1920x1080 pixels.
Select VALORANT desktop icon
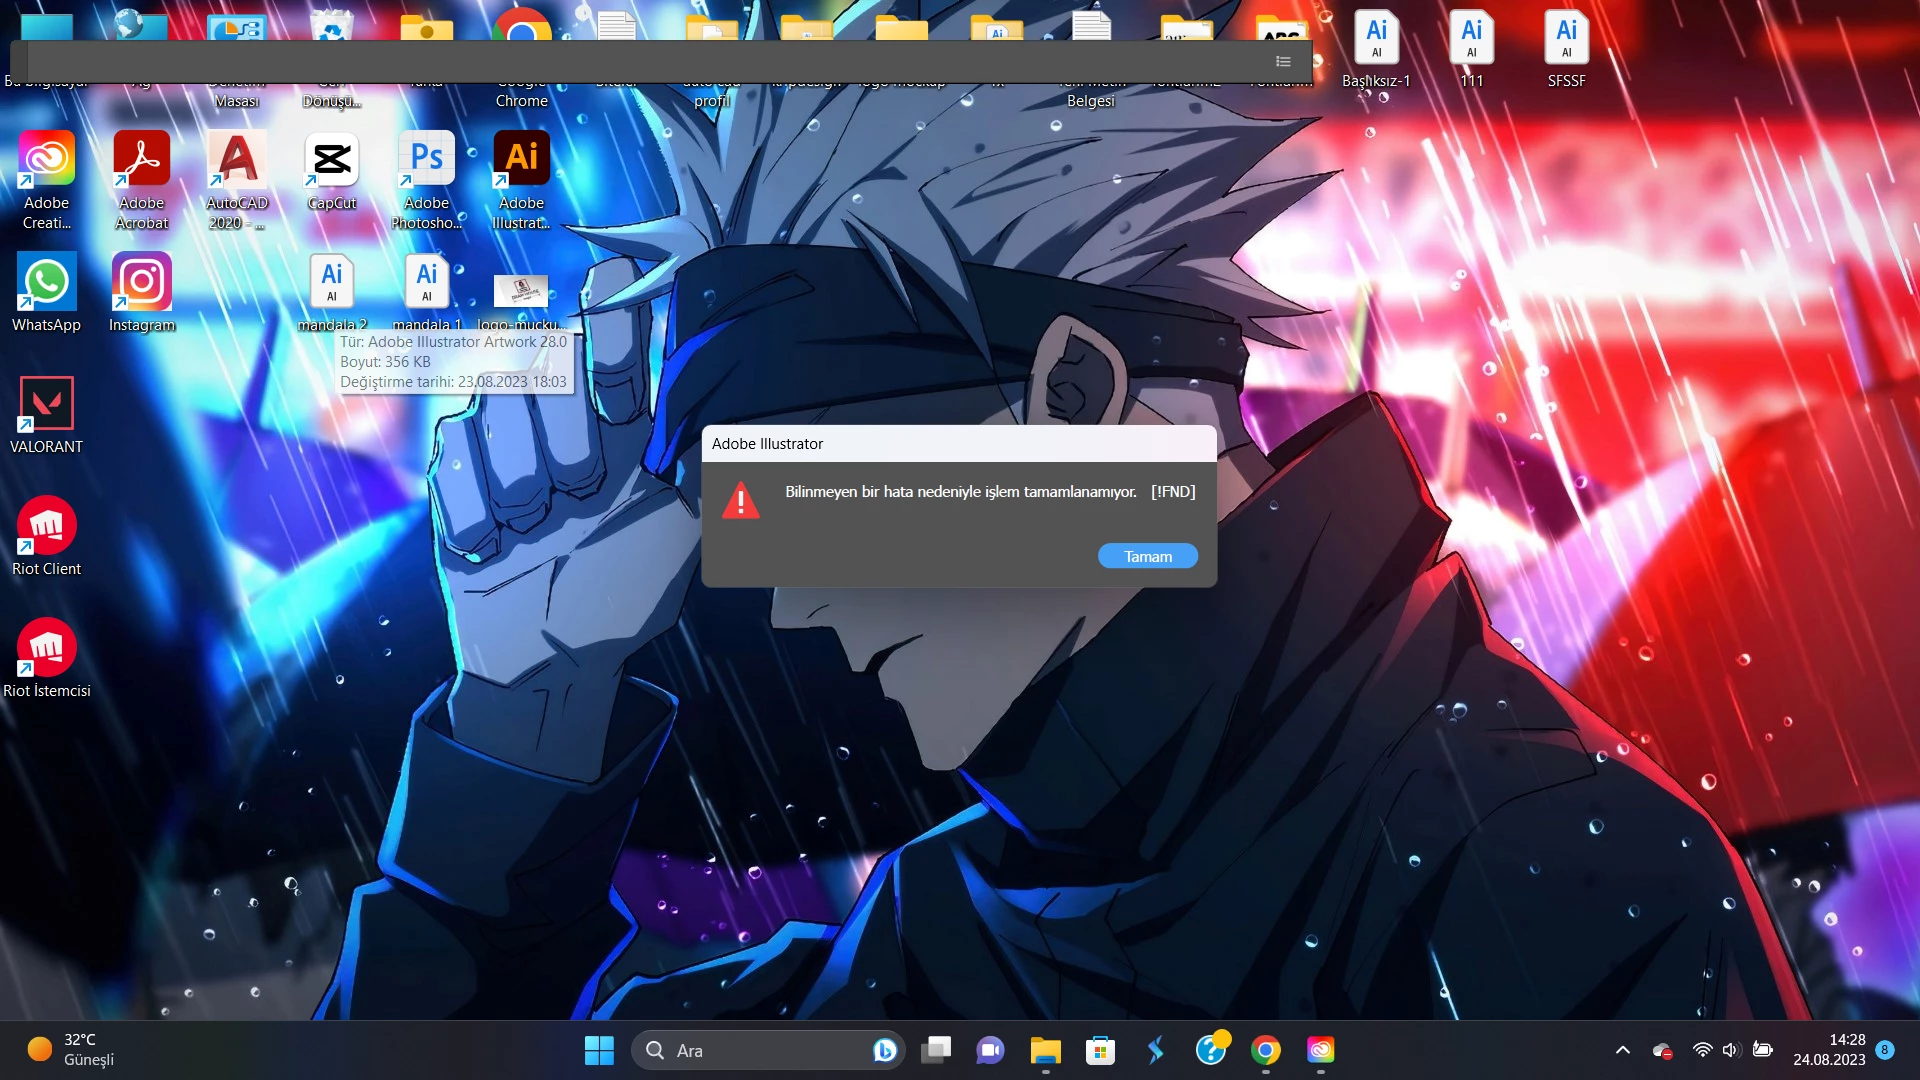click(46, 404)
